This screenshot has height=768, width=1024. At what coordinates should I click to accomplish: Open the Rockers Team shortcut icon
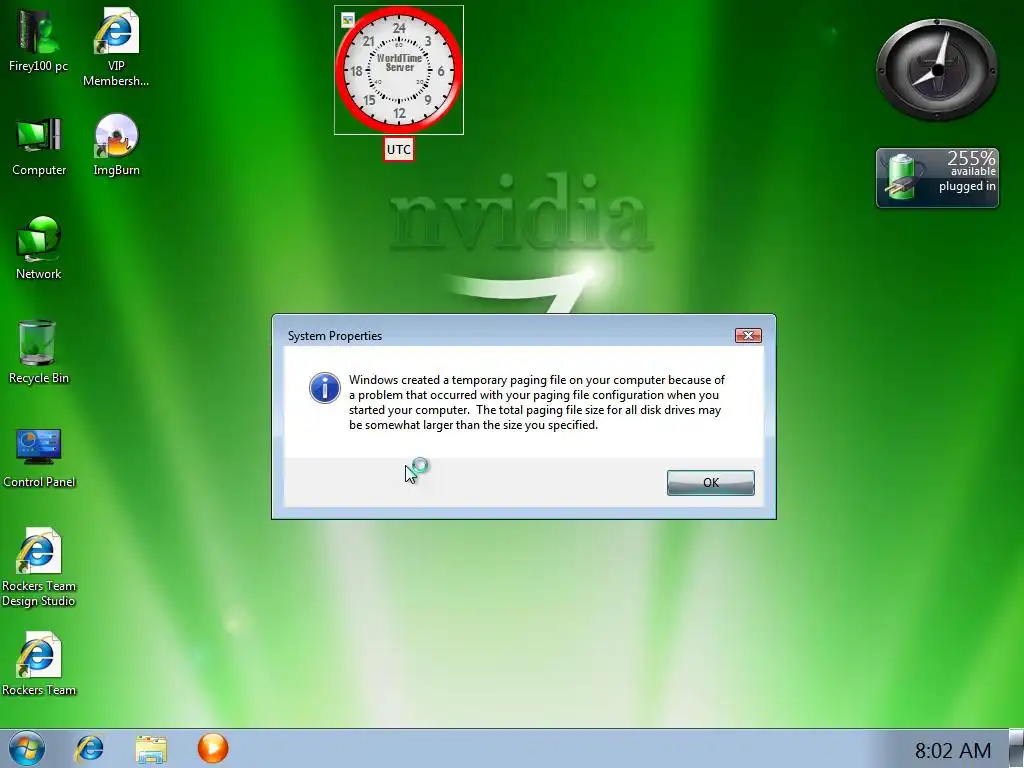click(x=39, y=664)
